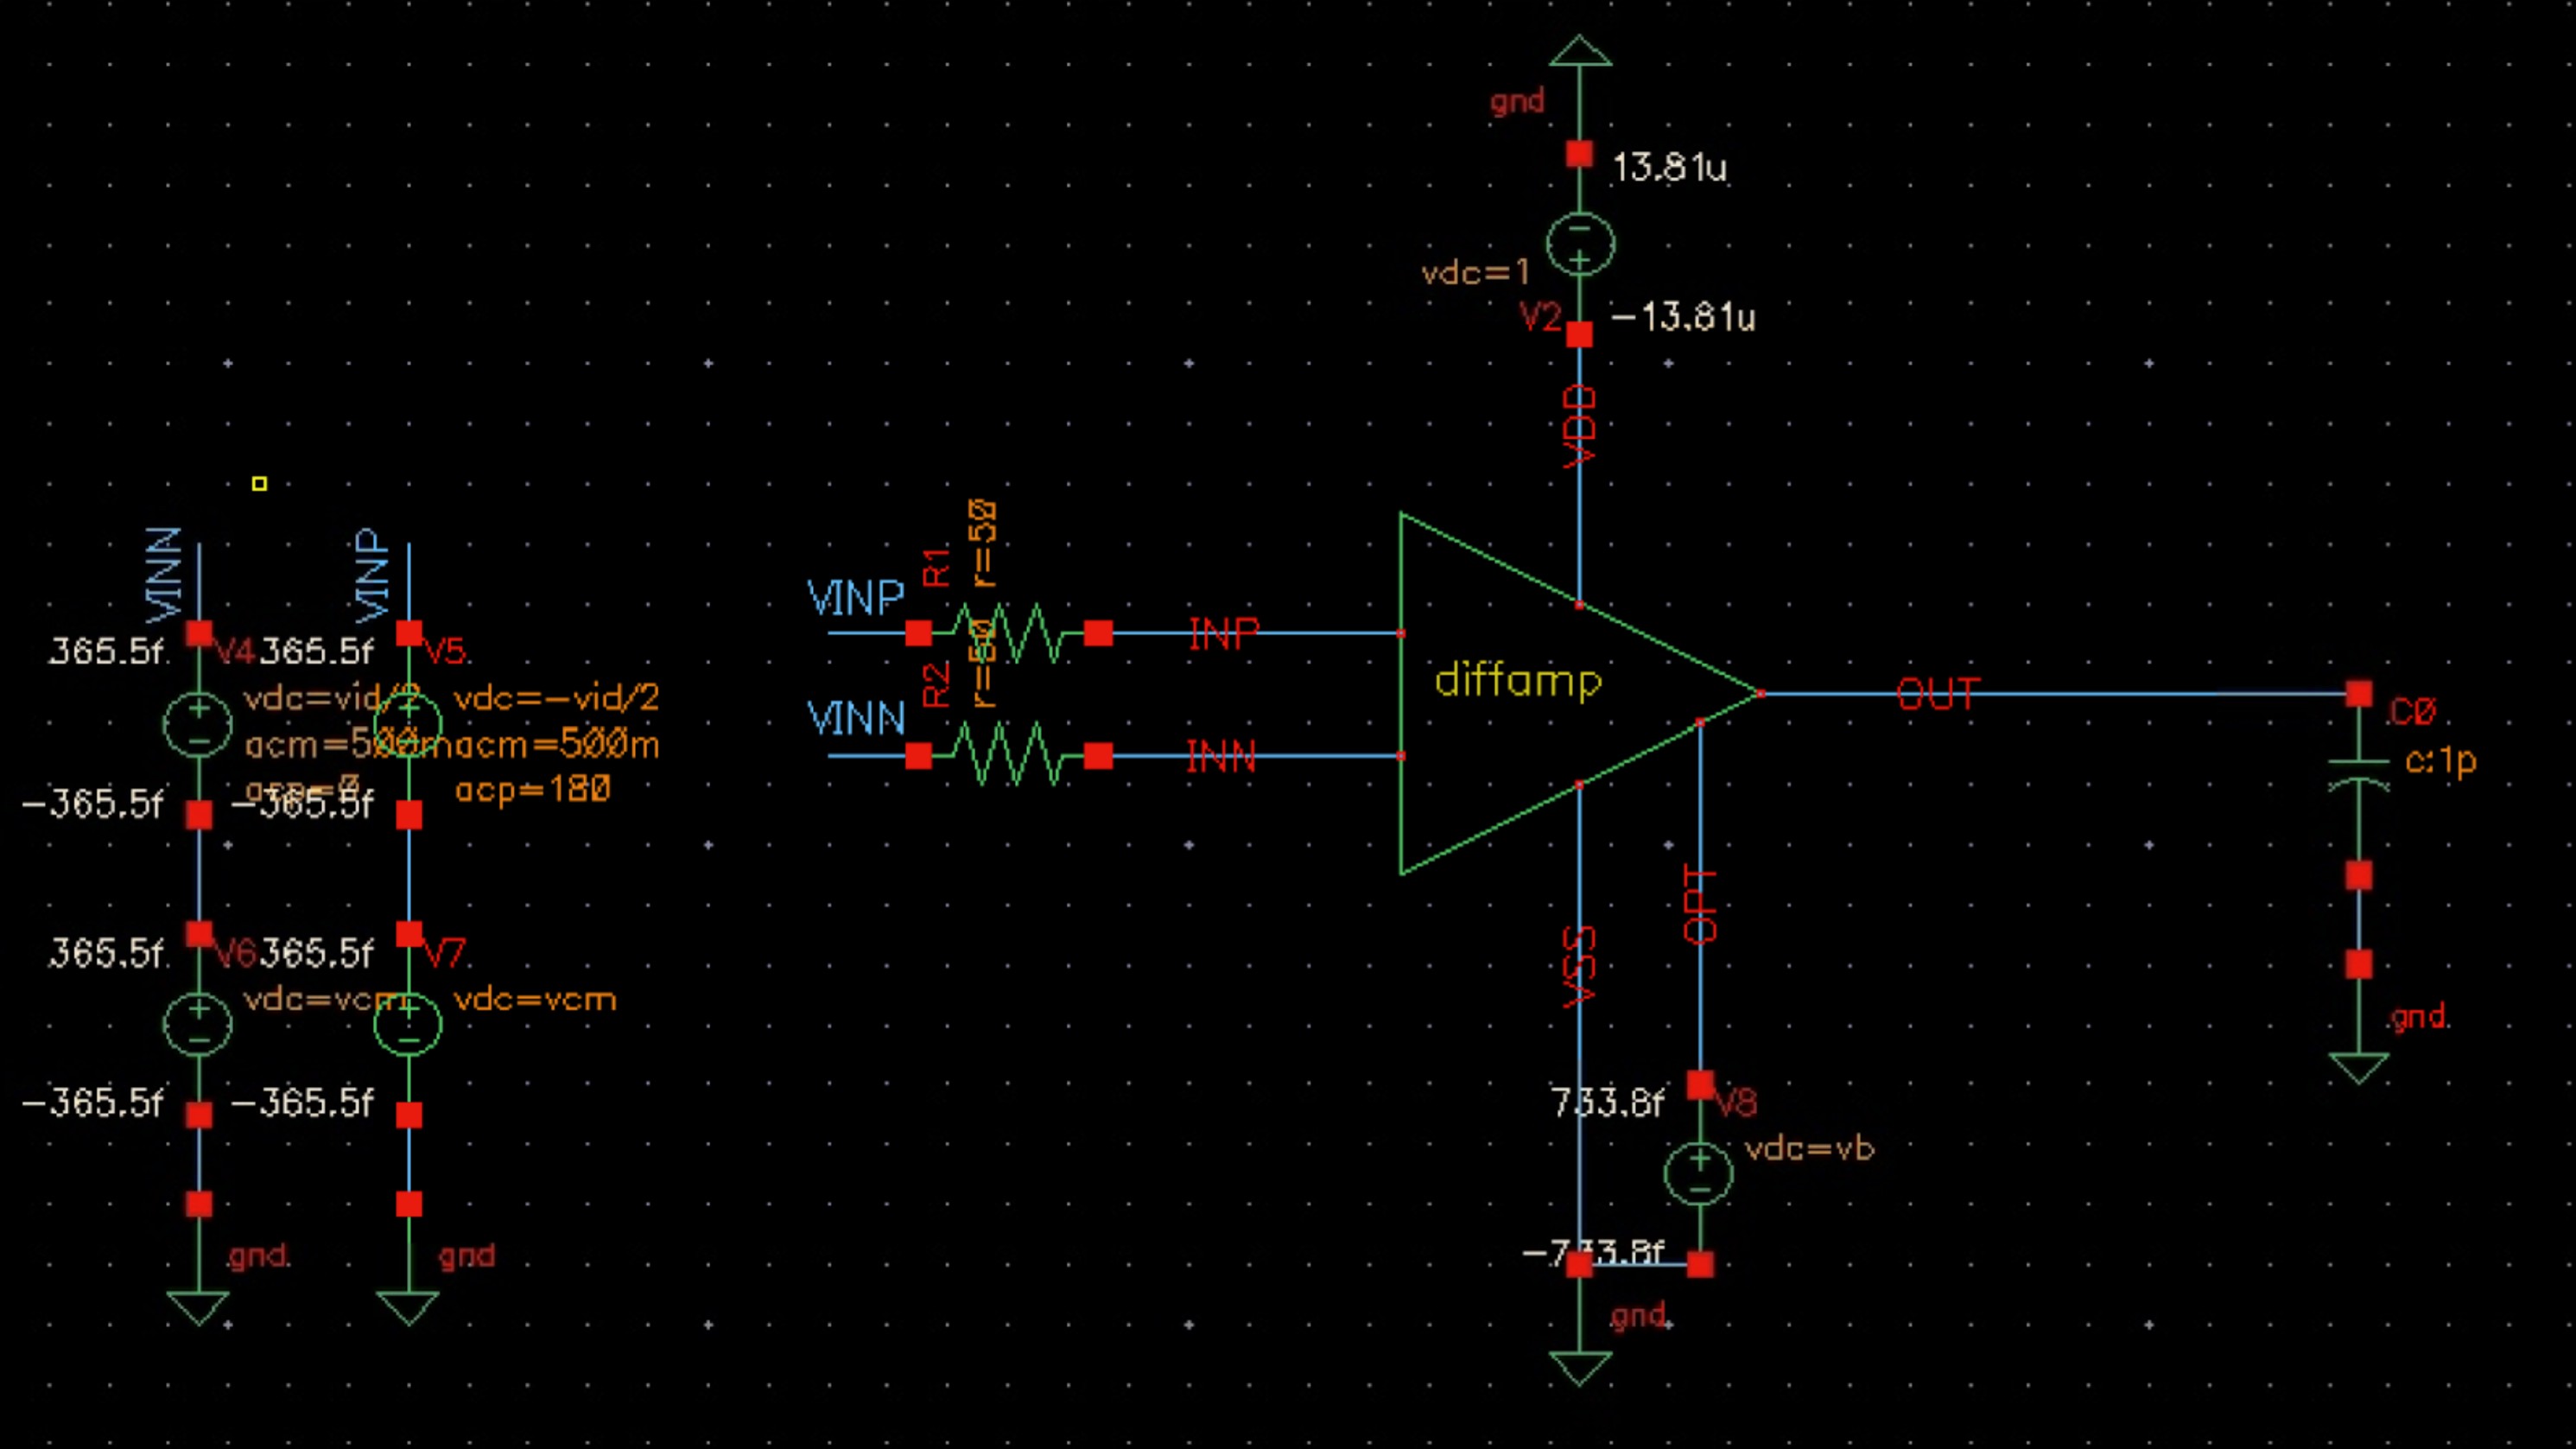The height and width of the screenshot is (1449, 2576).
Task: Click the INP net label
Action: tap(1223, 633)
